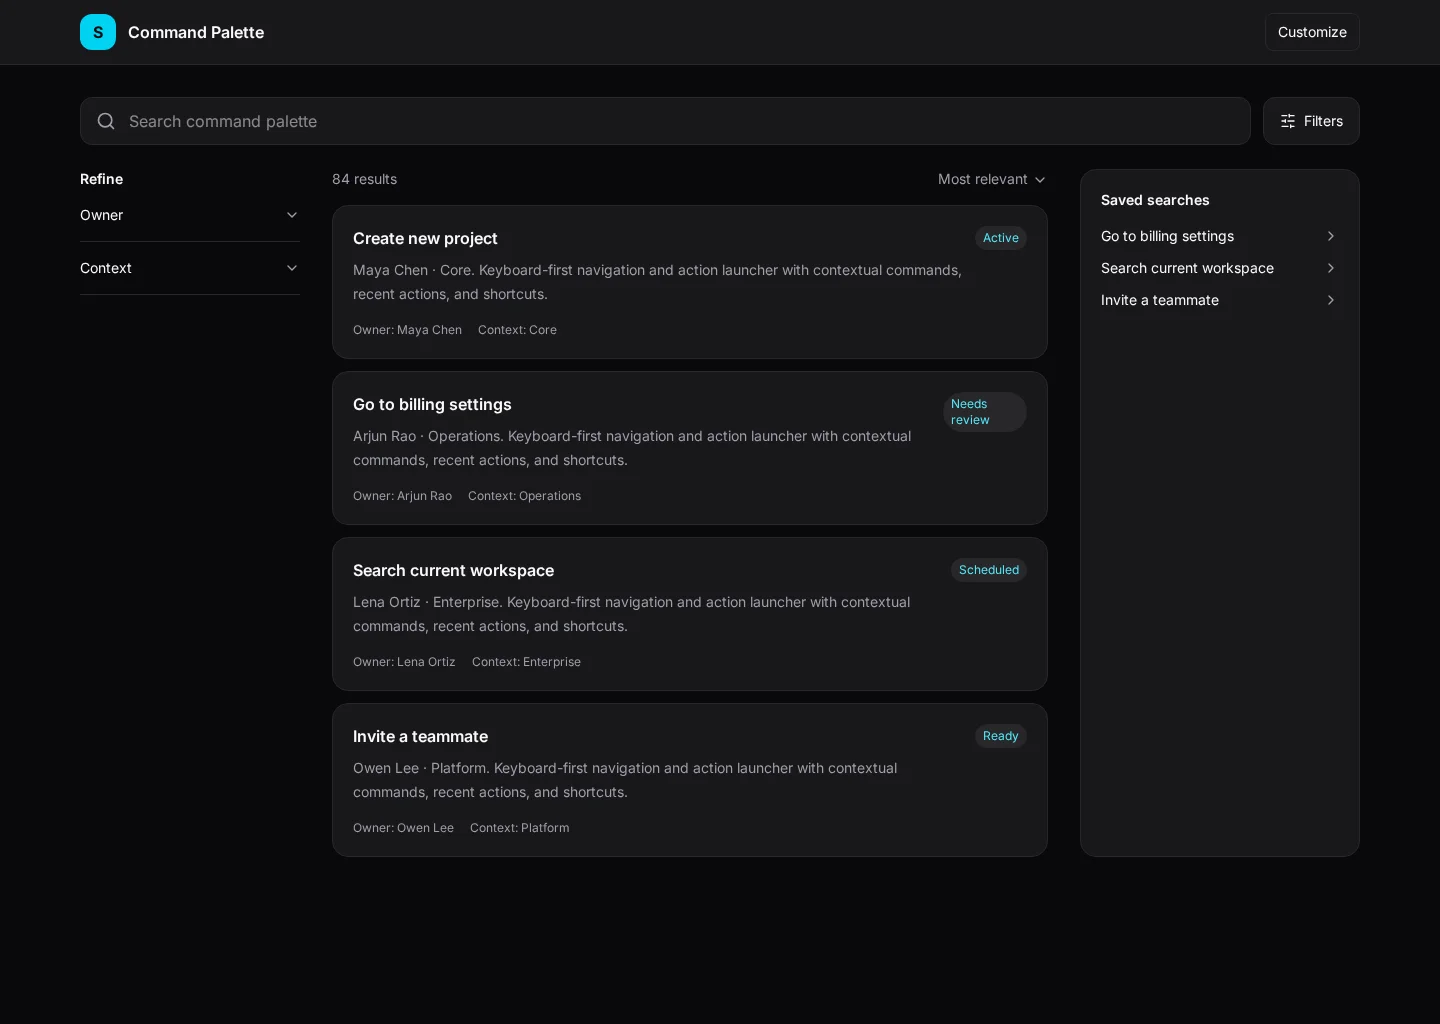Open saved search Invite a teammate

[x=1219, y=300]
